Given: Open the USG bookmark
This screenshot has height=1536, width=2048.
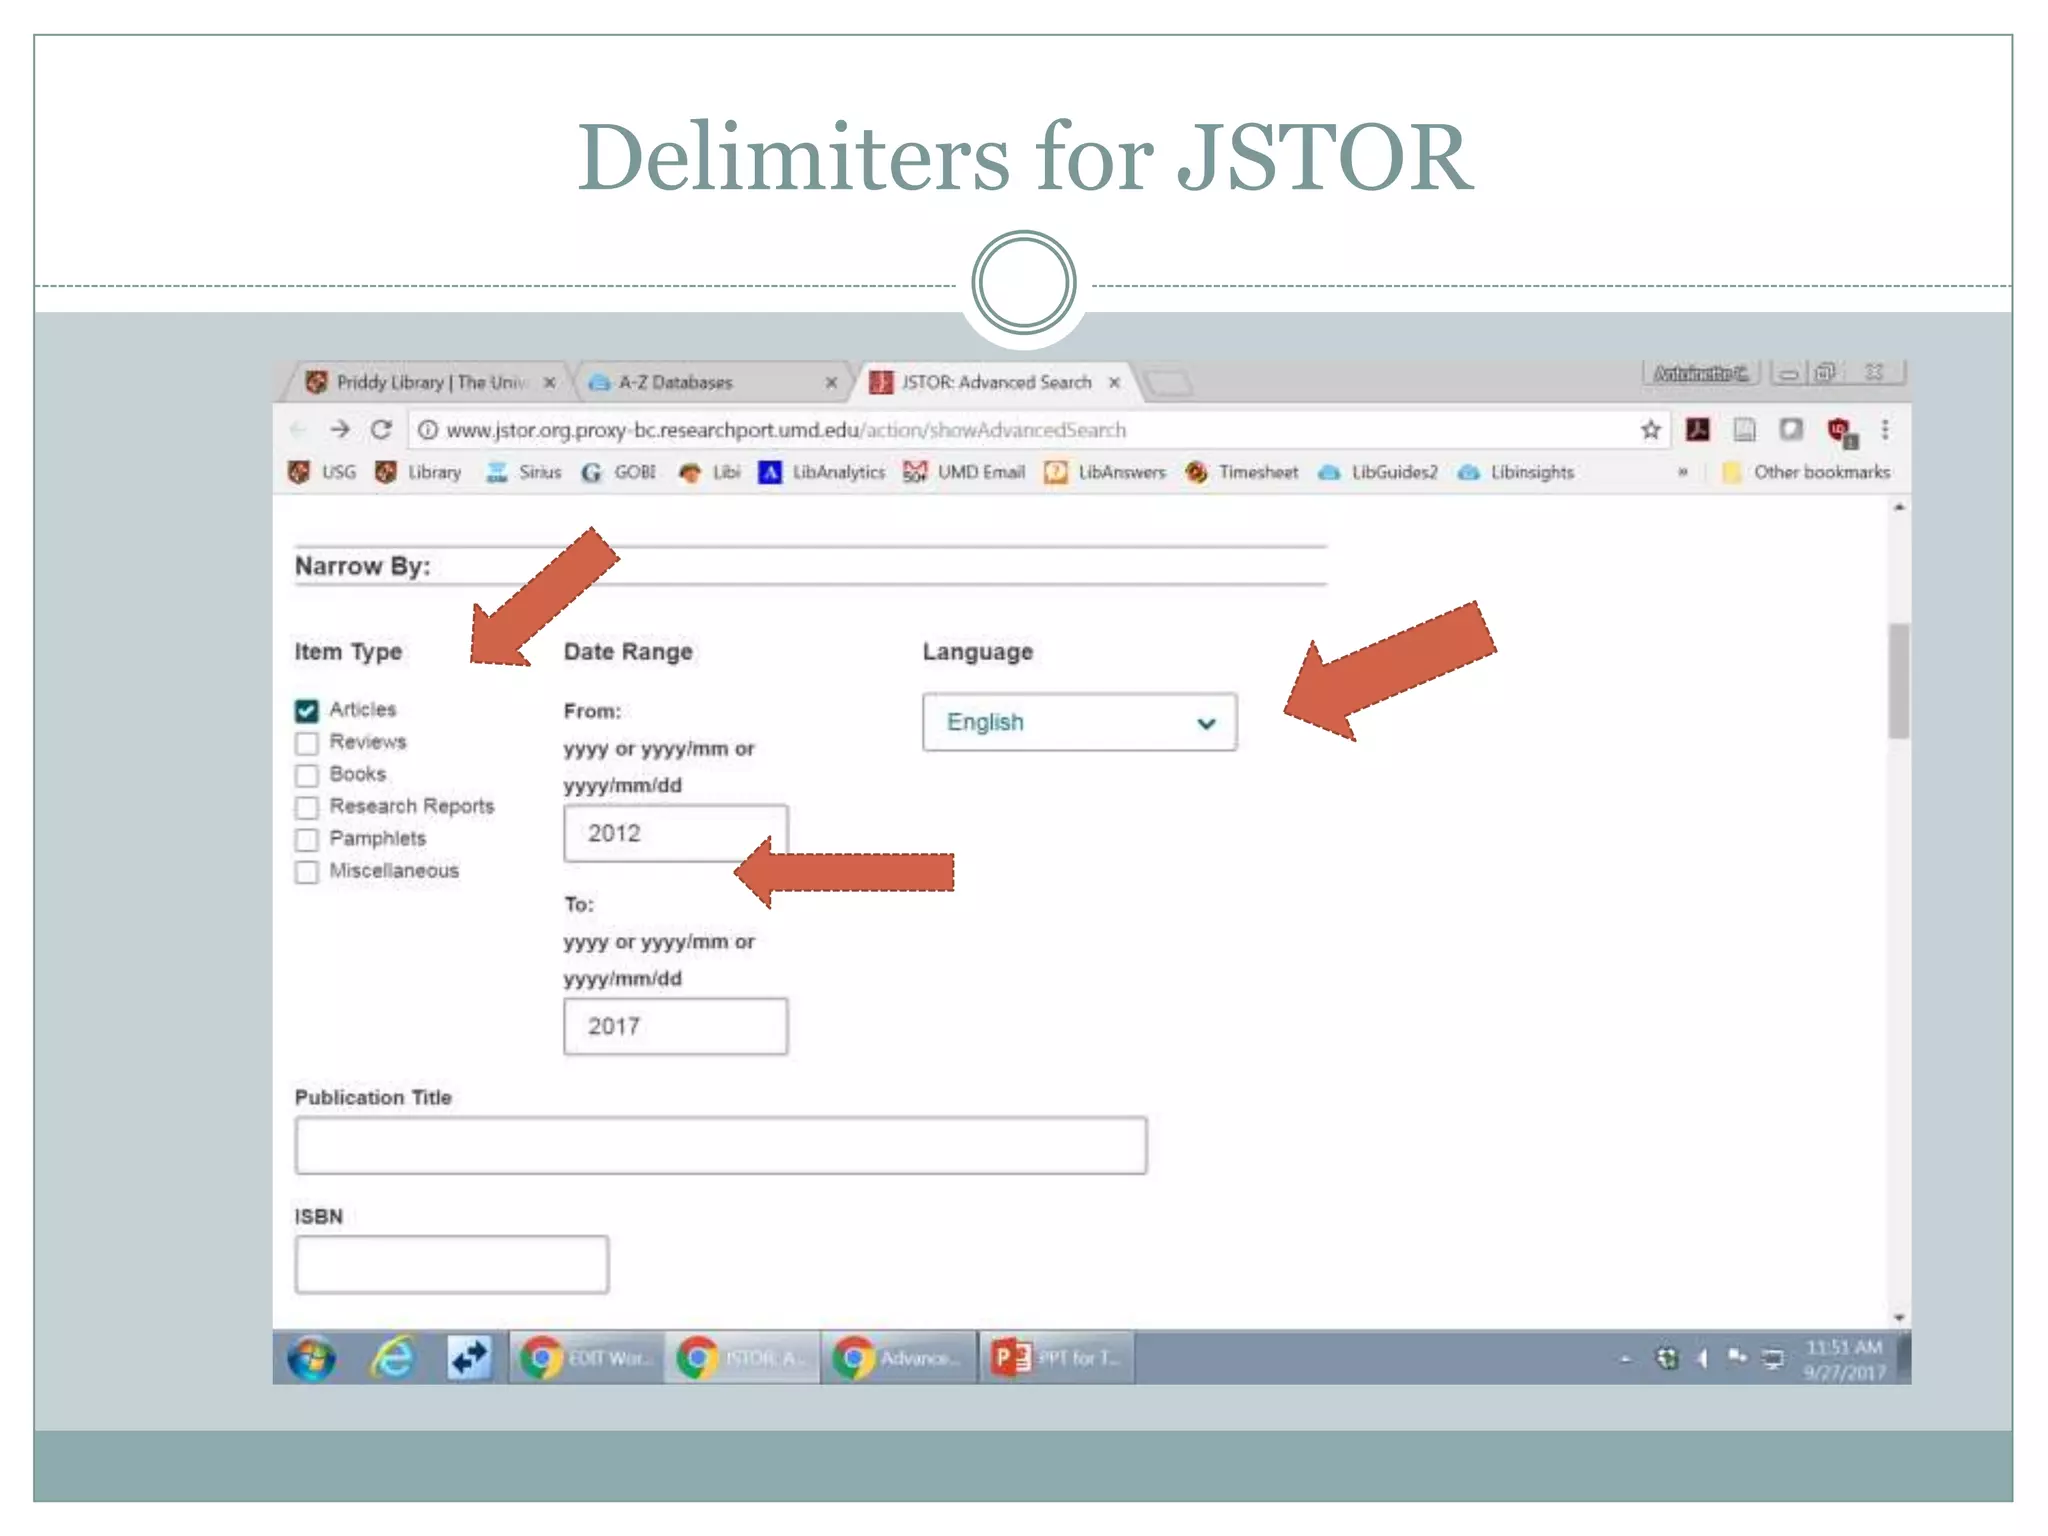Looking at the screenshot, I should pos(321,472).
